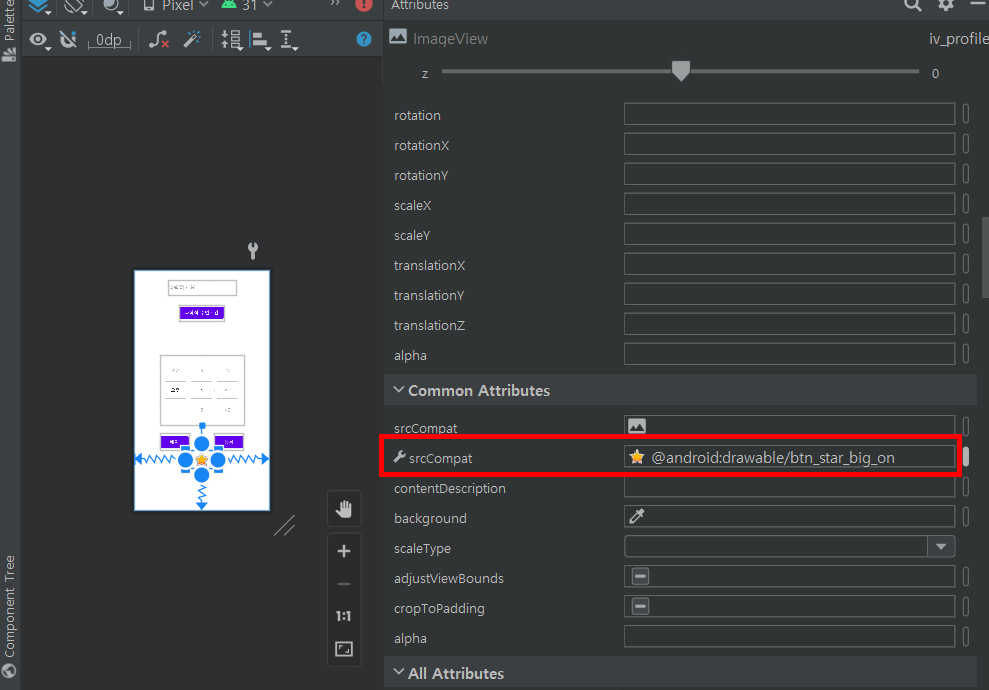
Task: Open the scaleType dropdown
Action: pos(941,546)
